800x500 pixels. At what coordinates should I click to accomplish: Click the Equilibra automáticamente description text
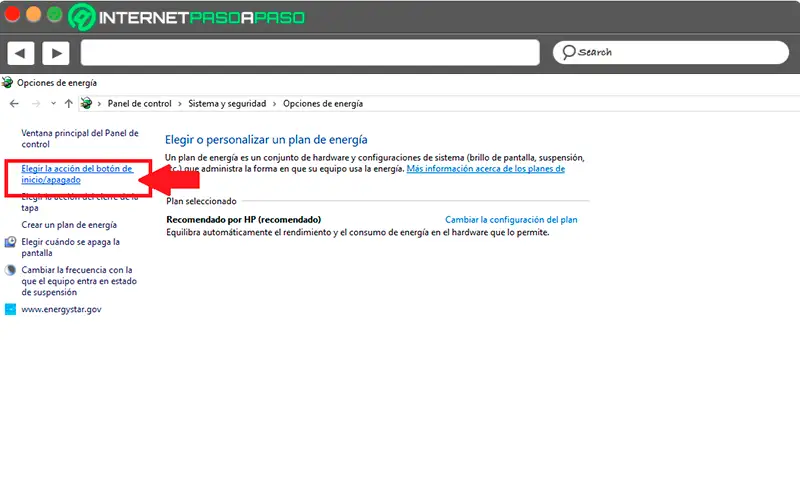(x=358, y=232)
